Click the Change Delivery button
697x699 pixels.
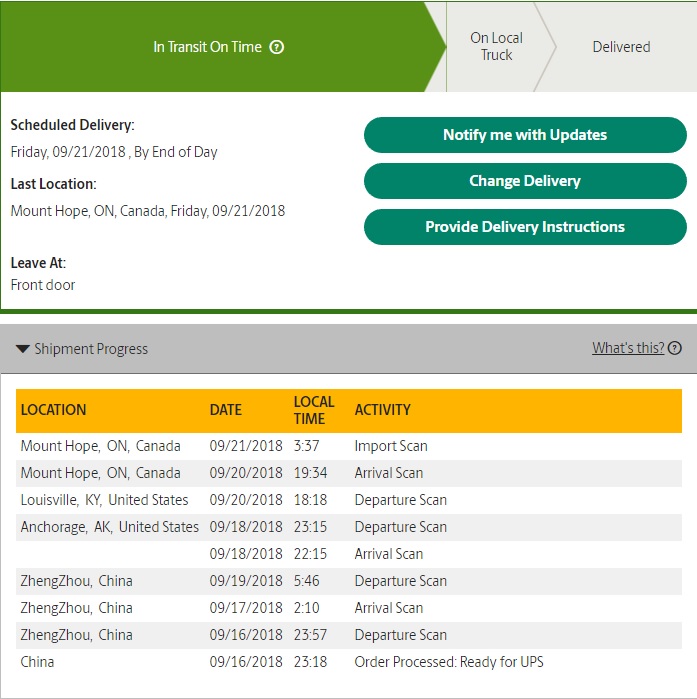[525, 181]
